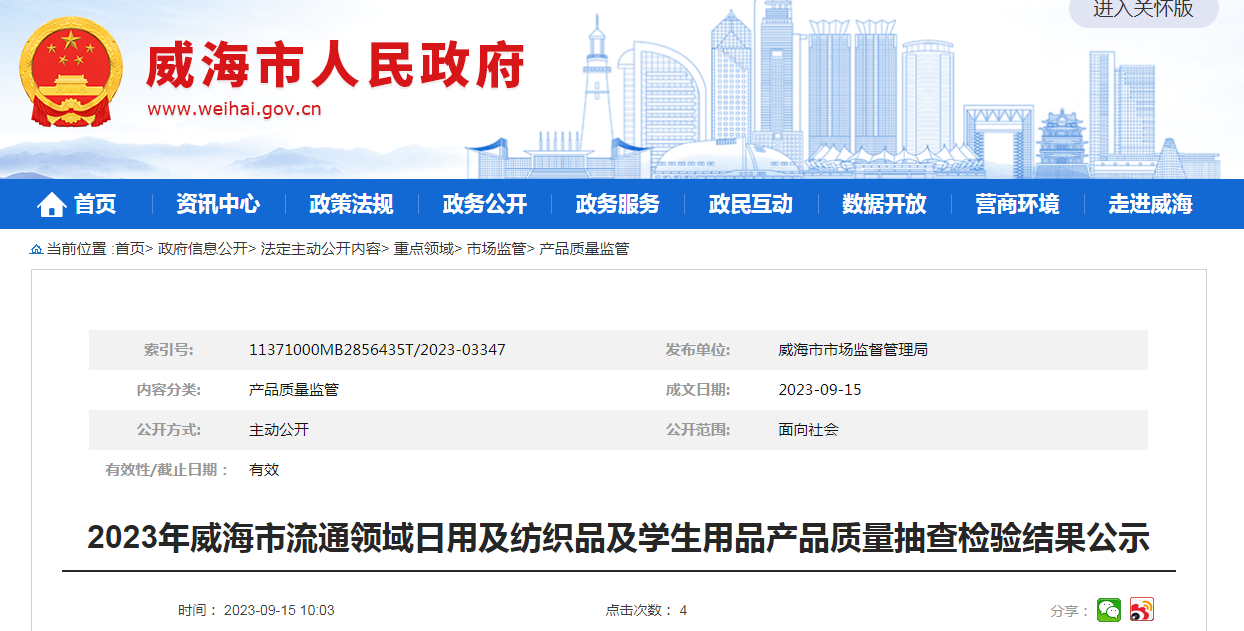Click the small home icon beside 当前位置

pyautogui.click(x=36, y=249)
